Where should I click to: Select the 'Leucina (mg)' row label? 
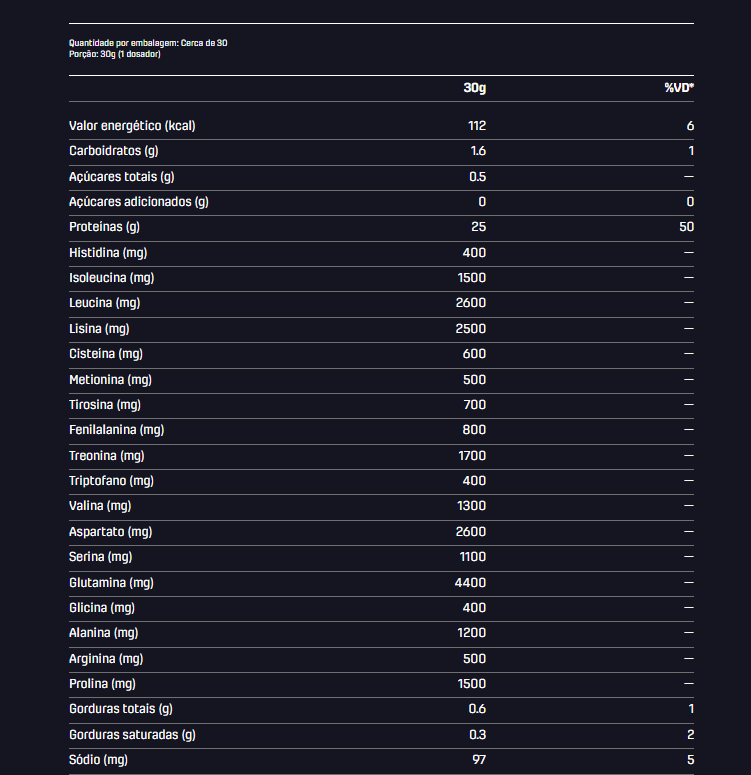point(105,303)
